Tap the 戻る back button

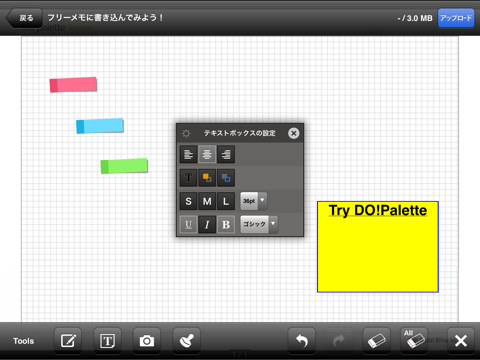tap(25, 18)
